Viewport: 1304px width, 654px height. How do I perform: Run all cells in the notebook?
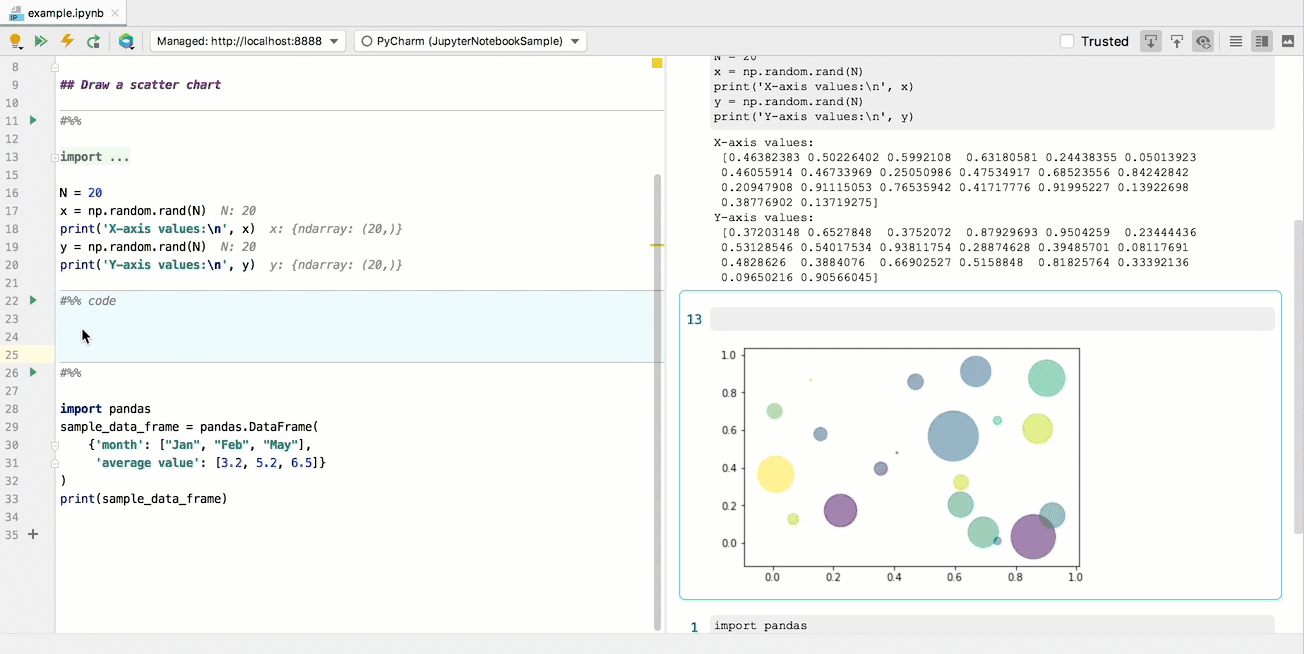coord(40,41)
